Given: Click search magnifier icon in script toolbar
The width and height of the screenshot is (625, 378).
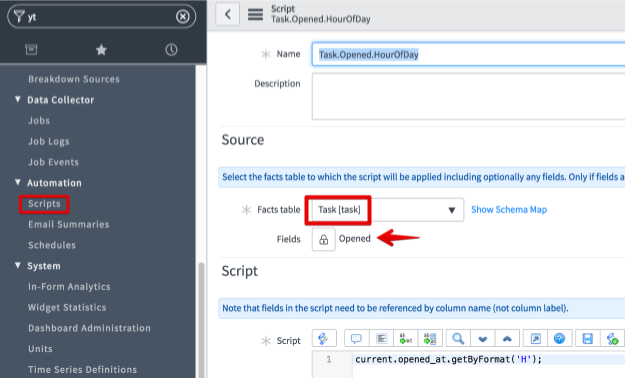Looking at the screenshot, I should (458, 339).
